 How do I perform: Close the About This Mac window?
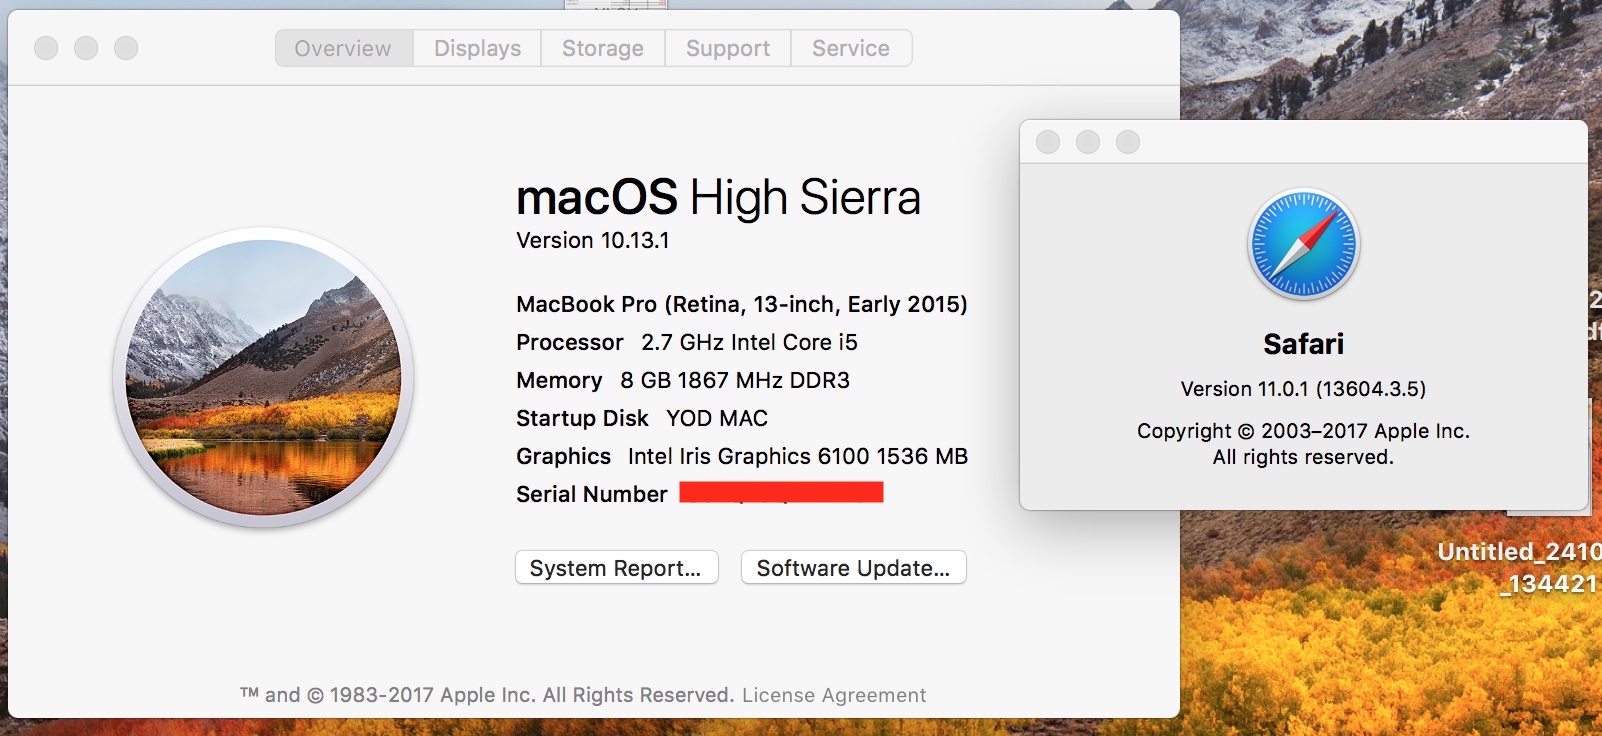point(46,48)
